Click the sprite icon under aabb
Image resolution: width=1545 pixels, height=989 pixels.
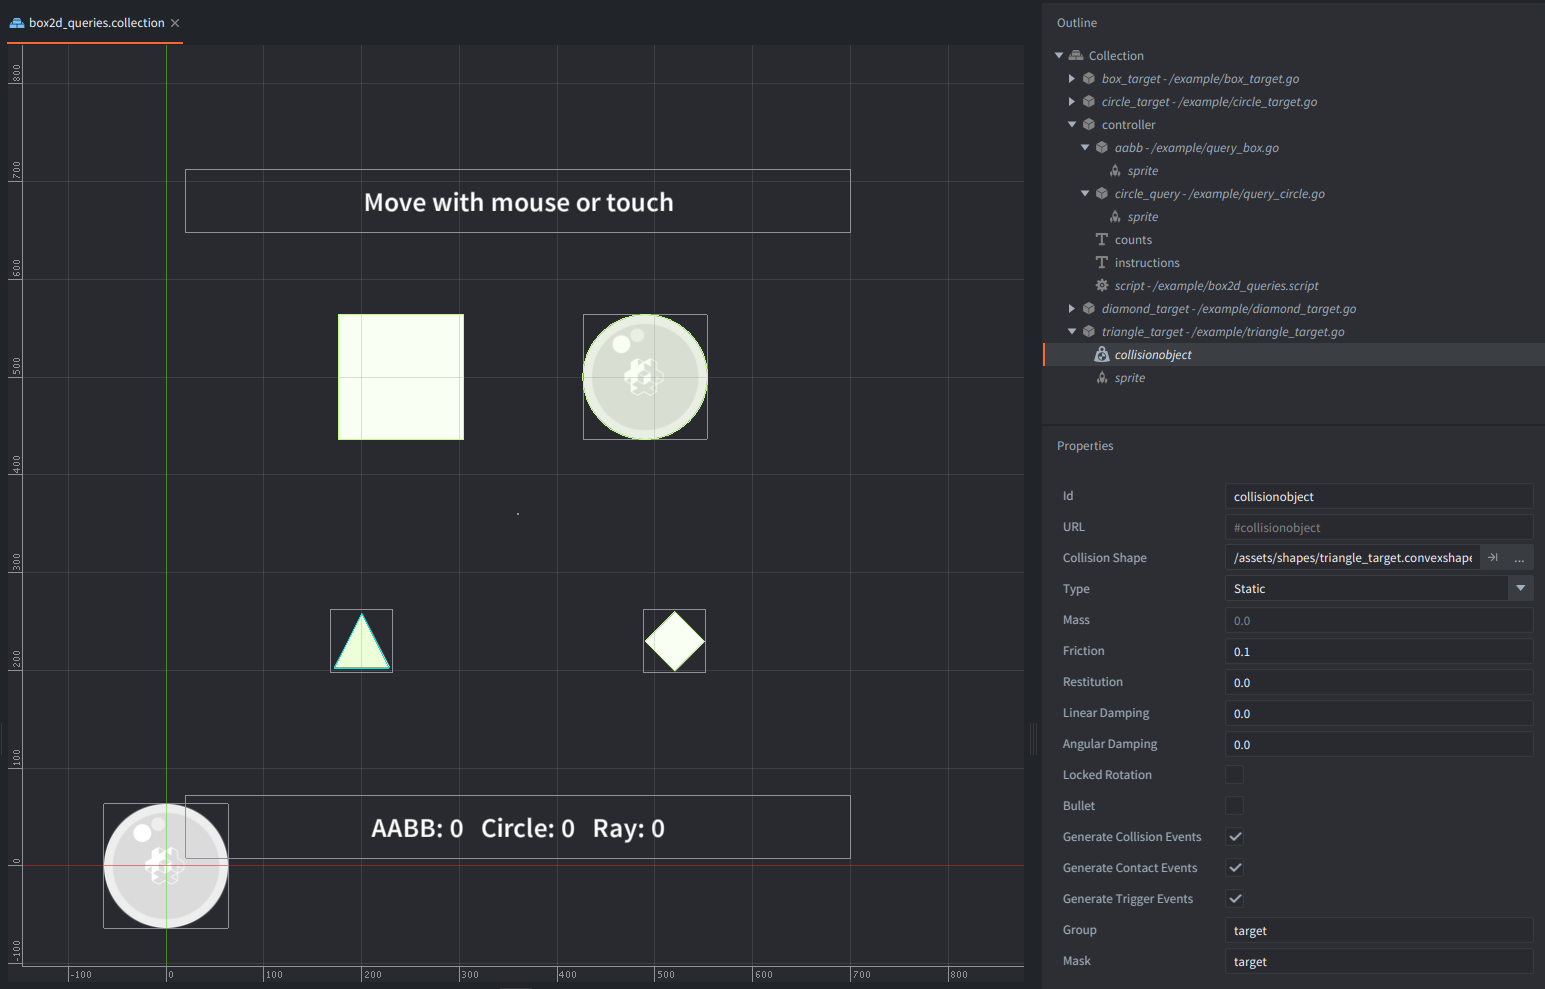[1114, 171]
